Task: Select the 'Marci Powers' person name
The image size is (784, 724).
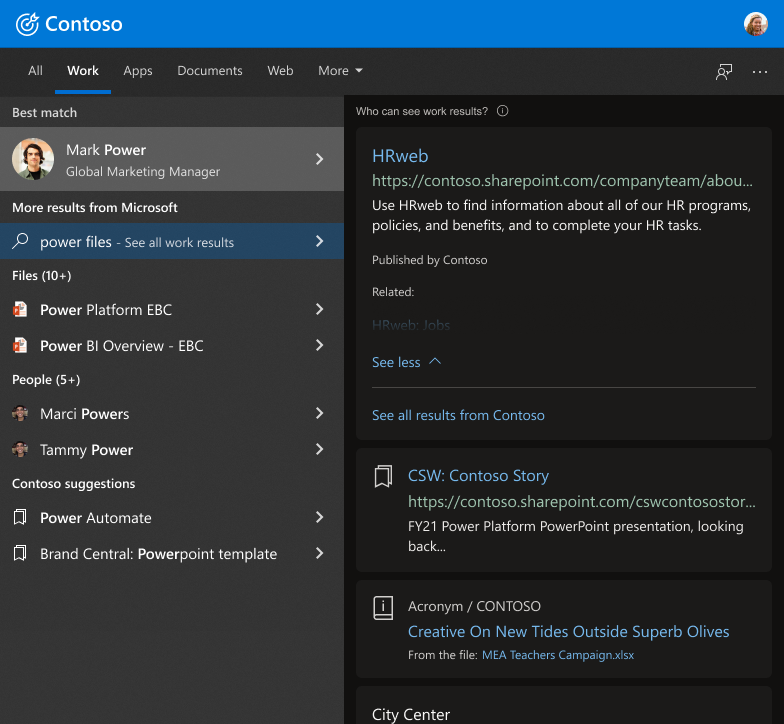Action: click(84, 414)
